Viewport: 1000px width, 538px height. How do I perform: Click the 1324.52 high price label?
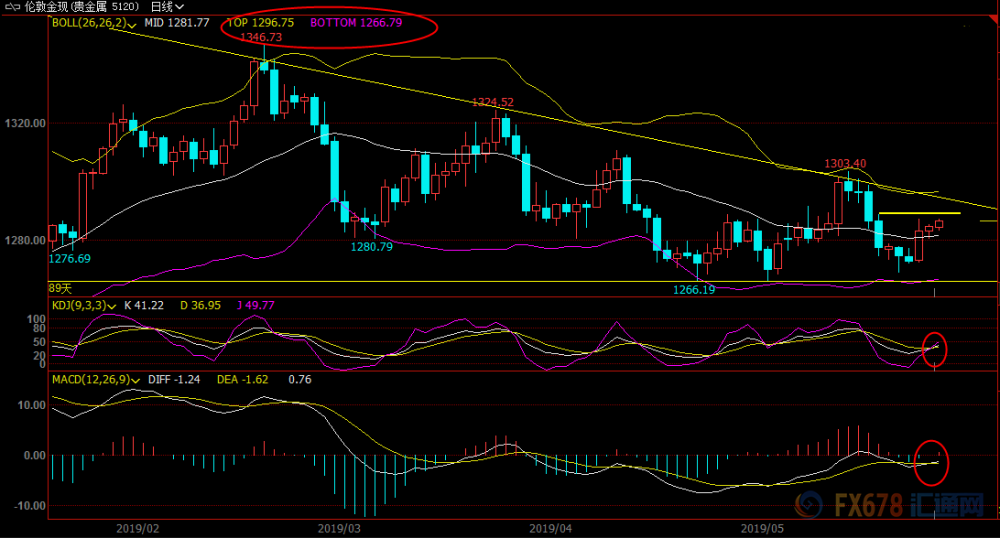[492, 102]
